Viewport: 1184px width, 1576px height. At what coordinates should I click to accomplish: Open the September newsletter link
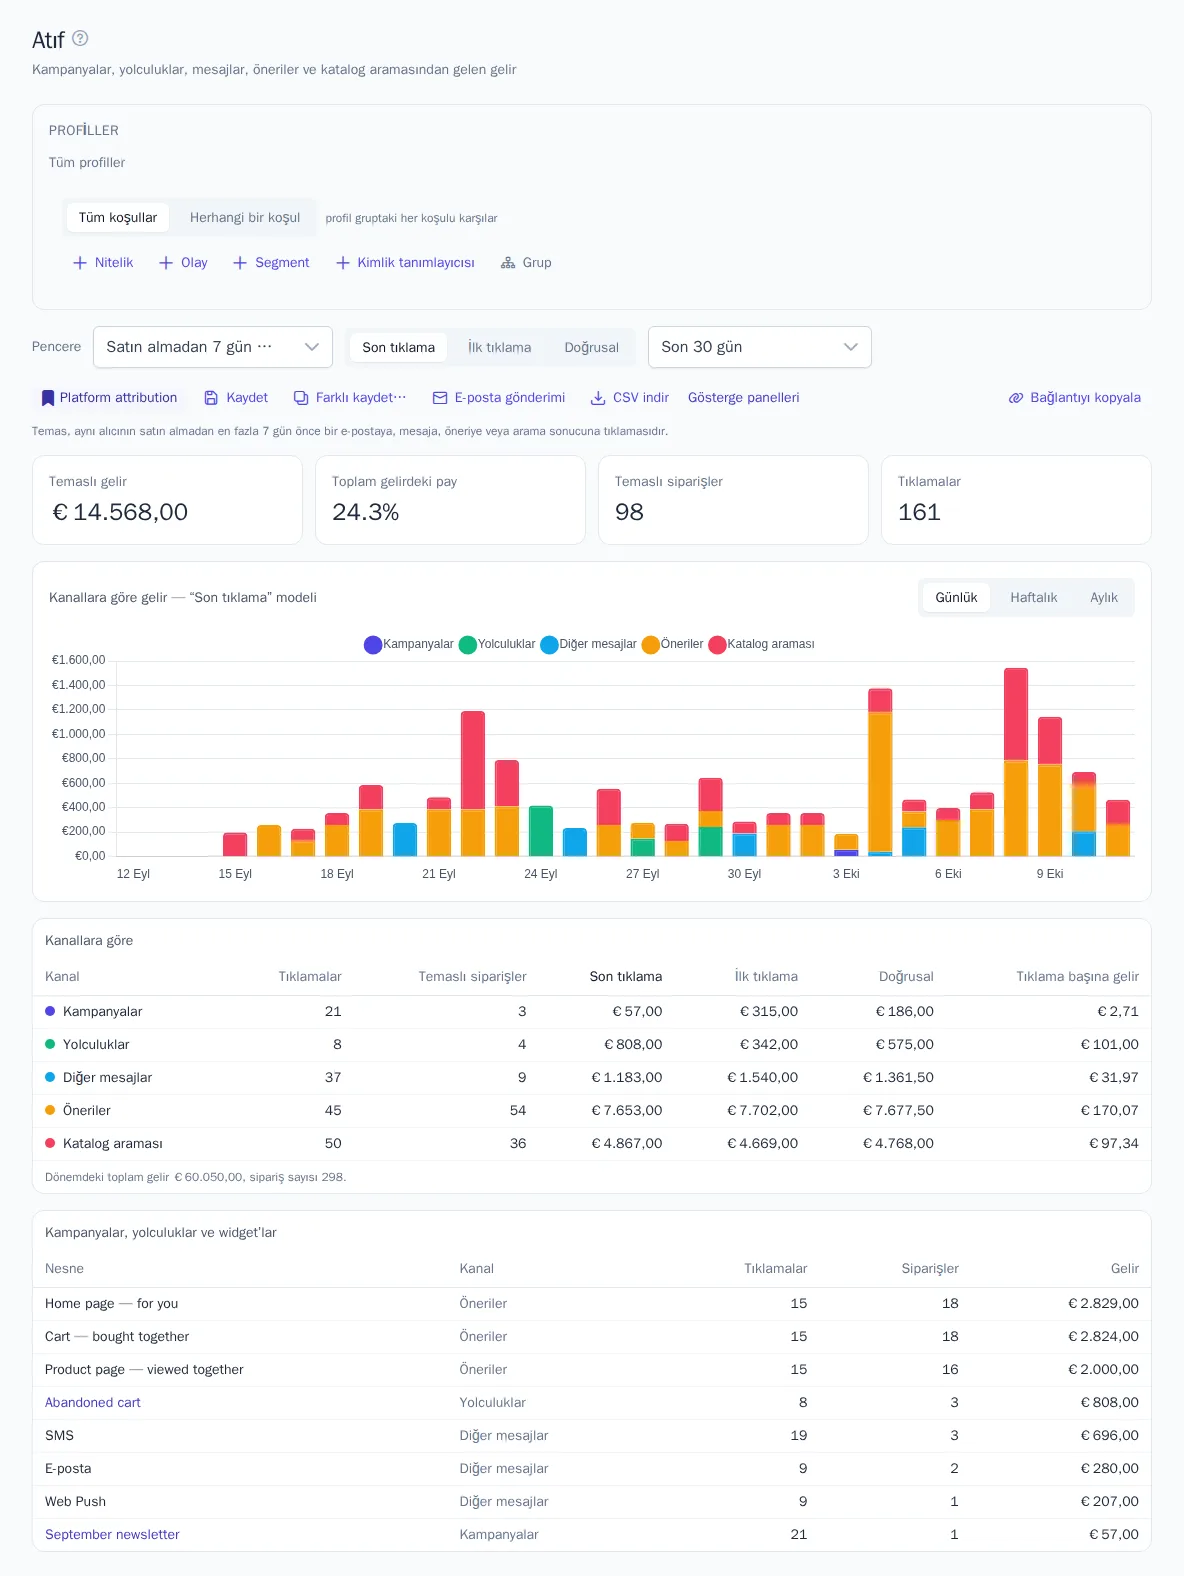(x=112, y=1535)
